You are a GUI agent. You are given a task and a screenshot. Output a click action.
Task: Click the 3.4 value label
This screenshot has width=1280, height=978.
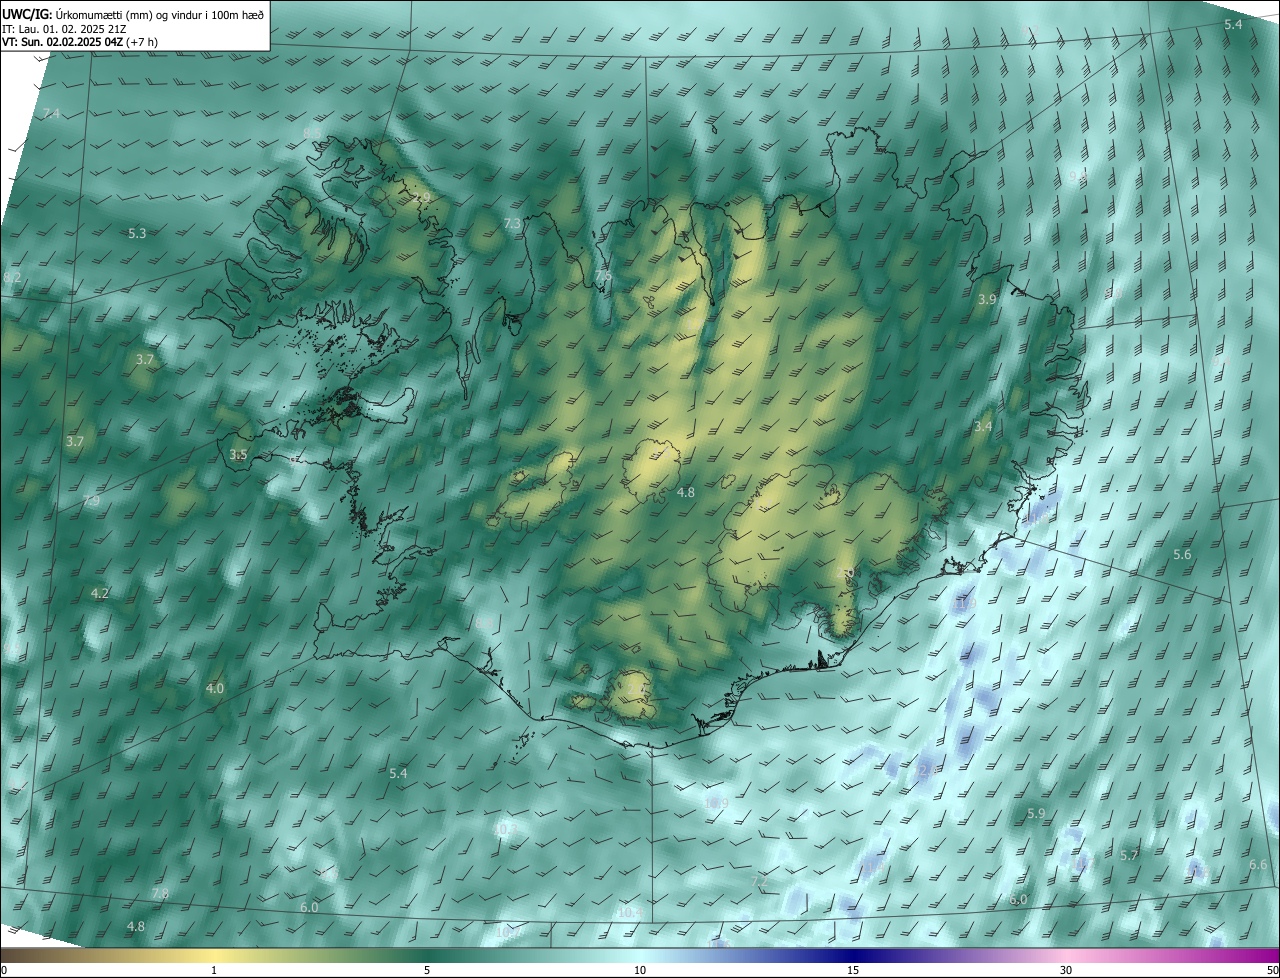983,427
